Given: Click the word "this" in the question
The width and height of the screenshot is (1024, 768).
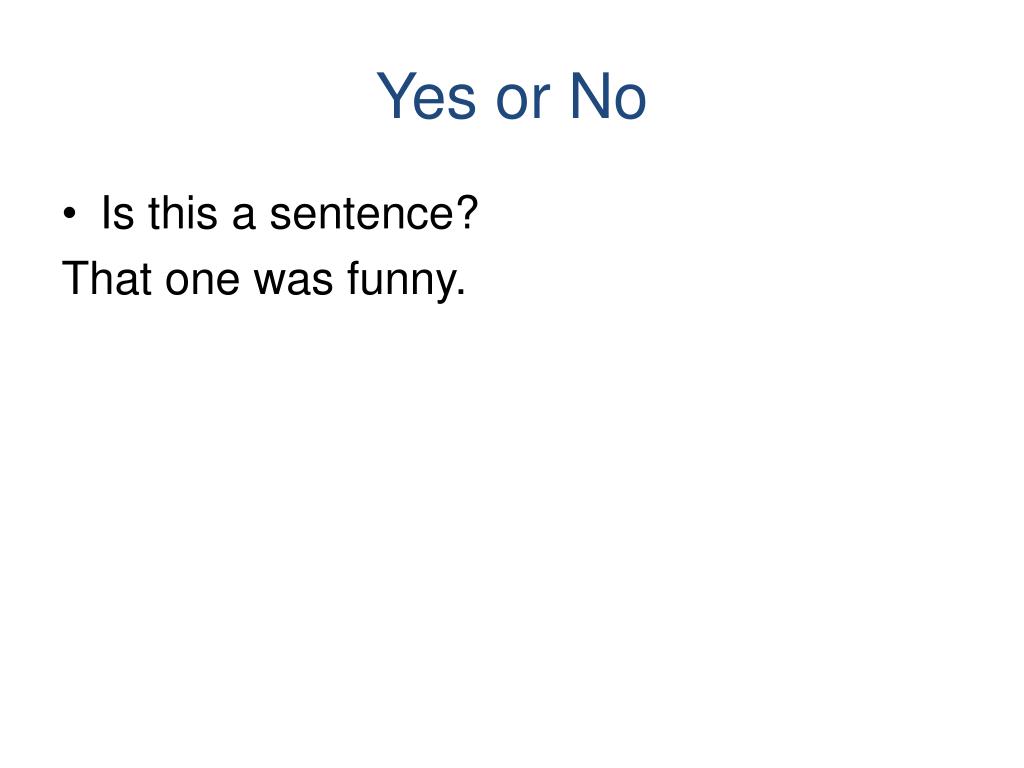Looking at the screenshot, I should (182, 213).
